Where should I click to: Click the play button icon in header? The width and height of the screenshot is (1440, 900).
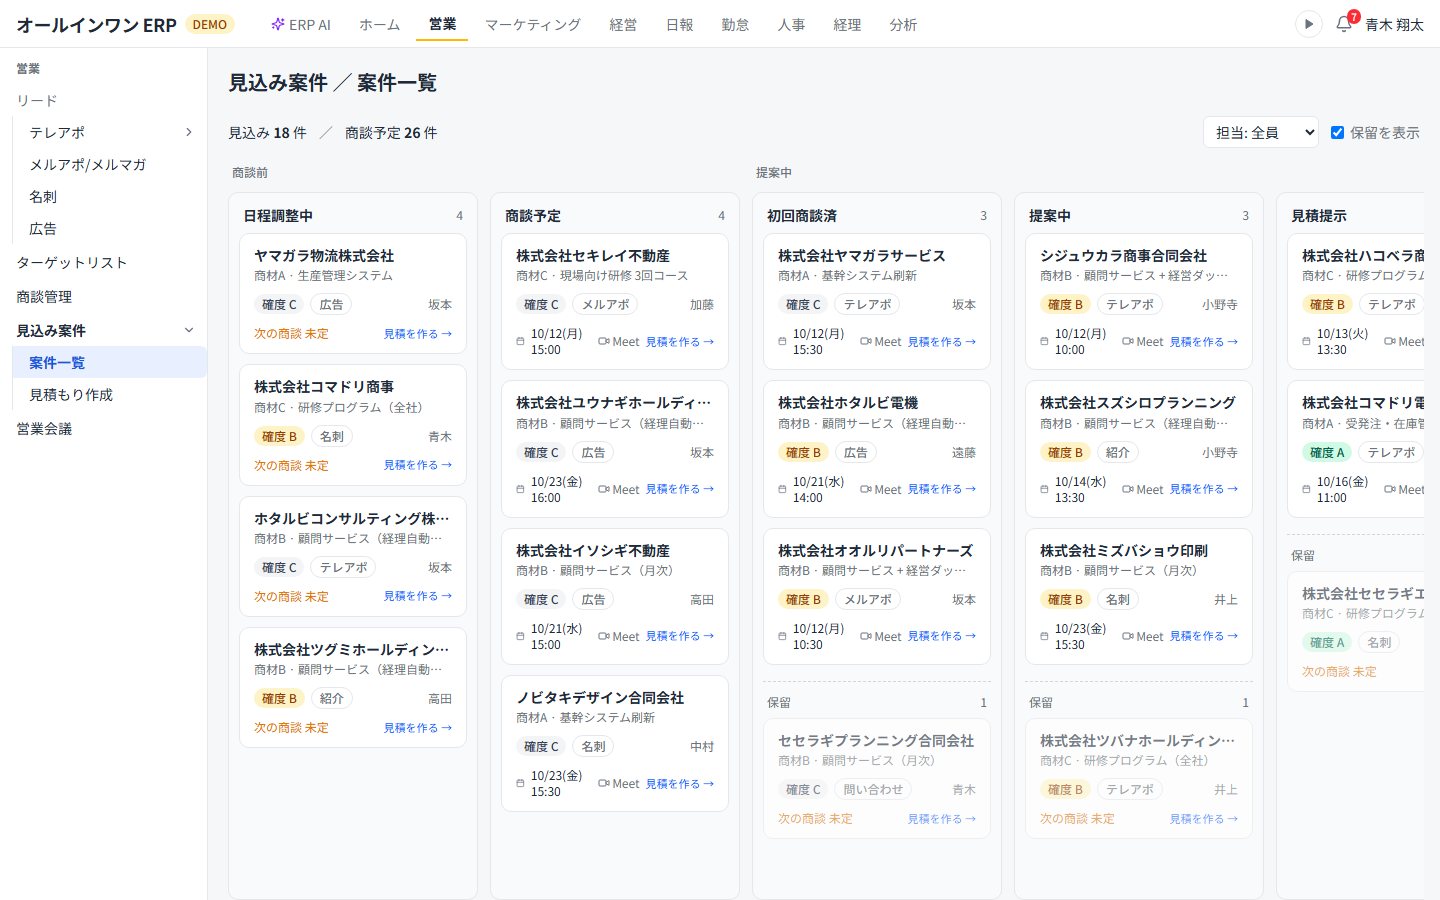click(x=1308, y=24)
